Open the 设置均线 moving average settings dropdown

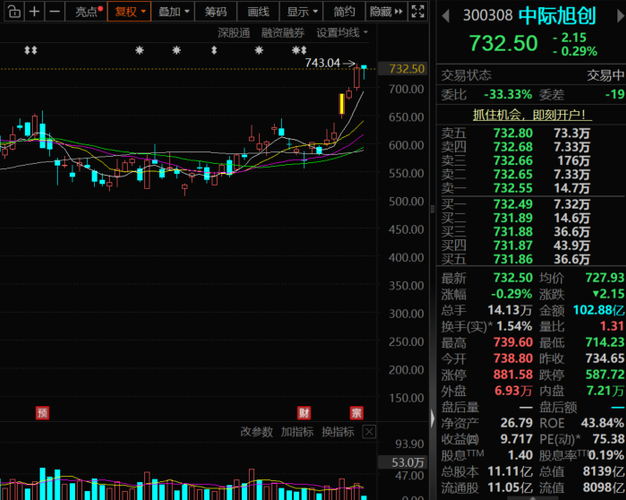(x=342, y=33)
